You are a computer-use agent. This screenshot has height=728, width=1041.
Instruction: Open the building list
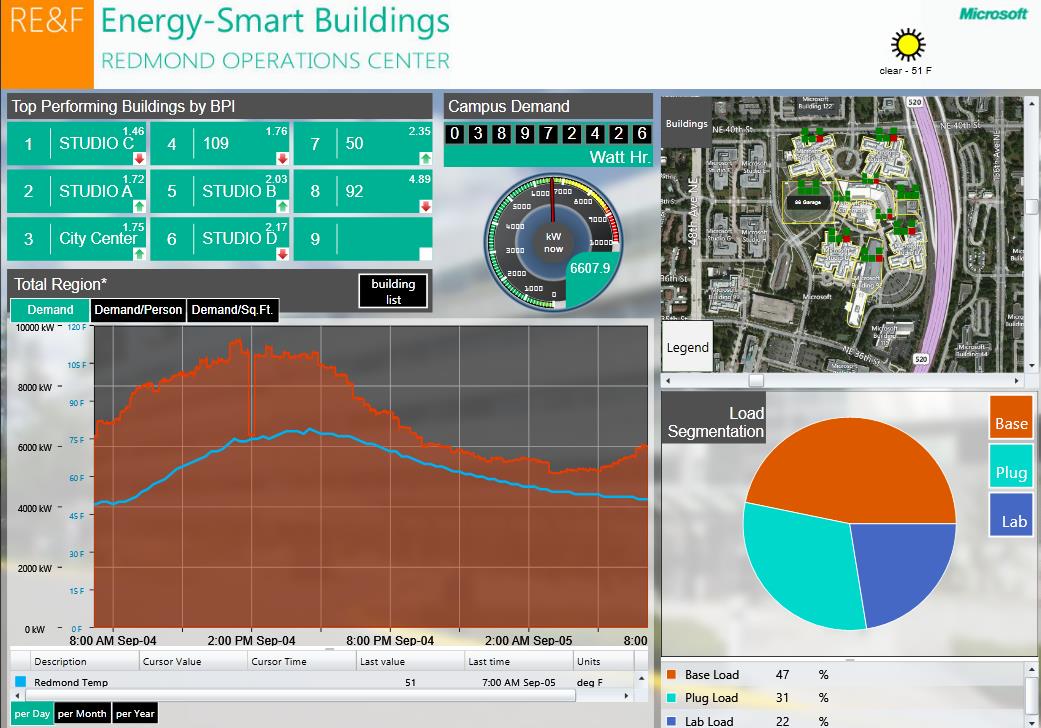[x=393, y=291]
